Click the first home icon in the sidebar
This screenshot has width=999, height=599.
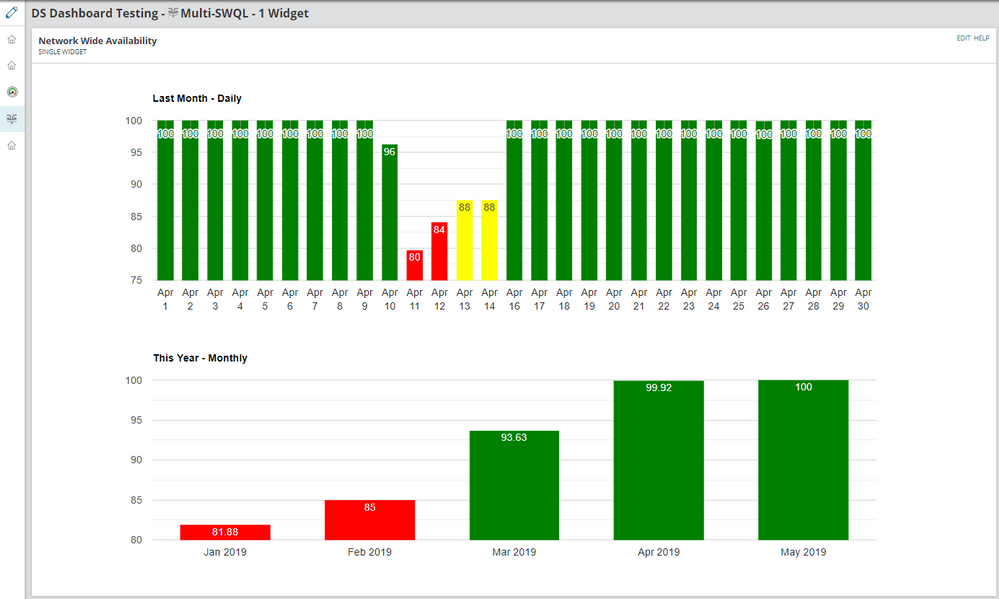point(11,39)
